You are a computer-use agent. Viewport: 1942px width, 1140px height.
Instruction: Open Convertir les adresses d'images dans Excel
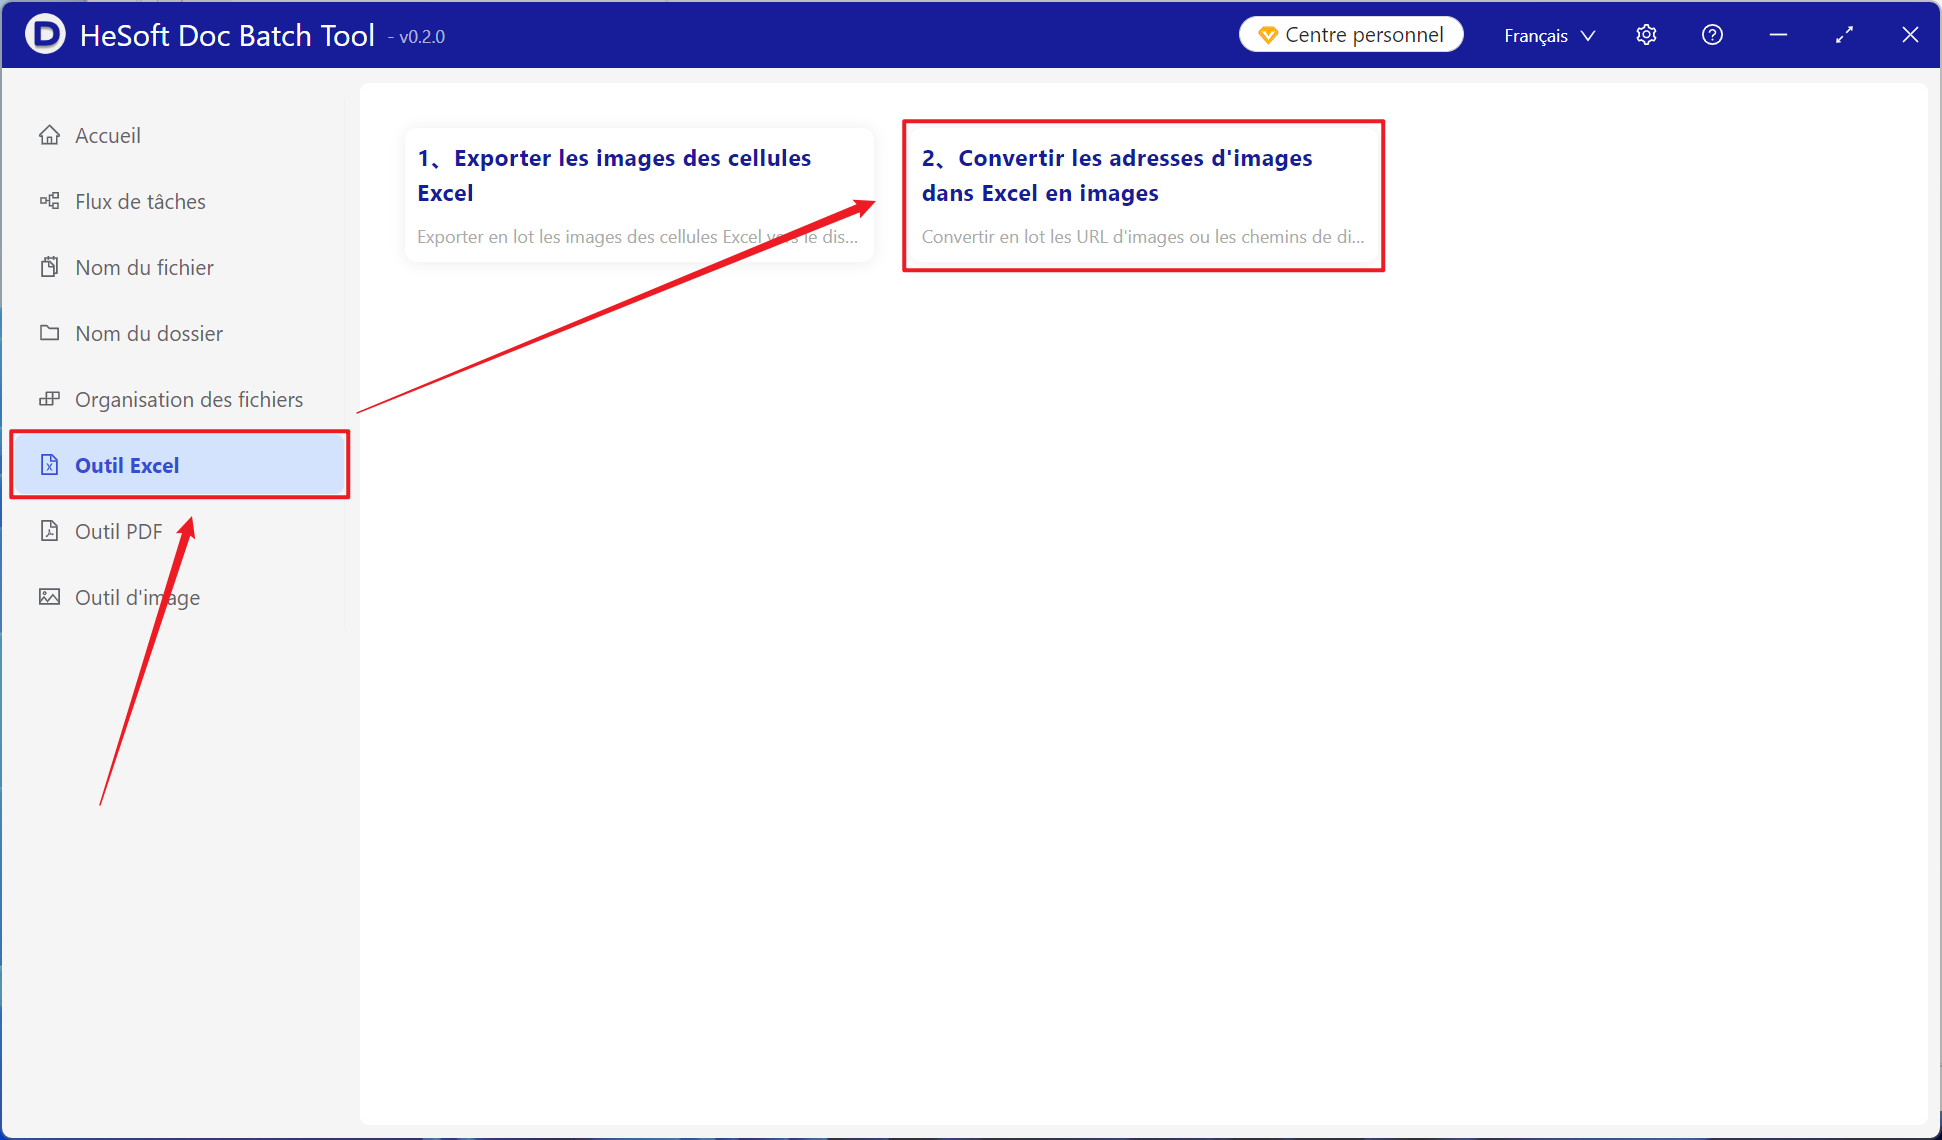coord(1143,195)
